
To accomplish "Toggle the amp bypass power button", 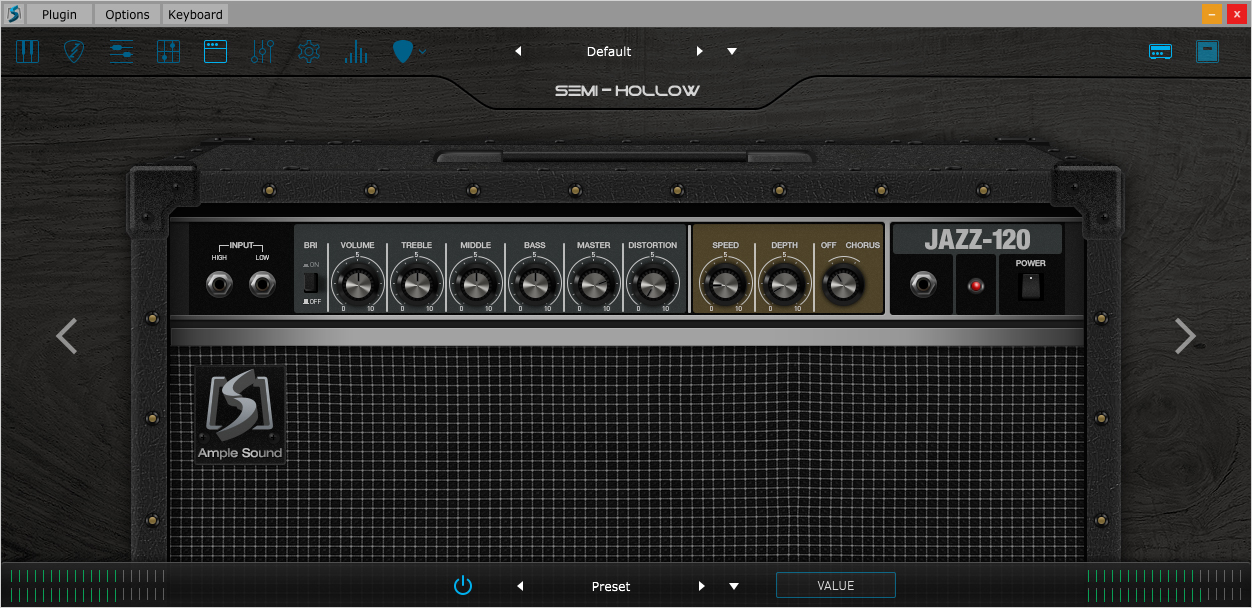I will 462,586.
